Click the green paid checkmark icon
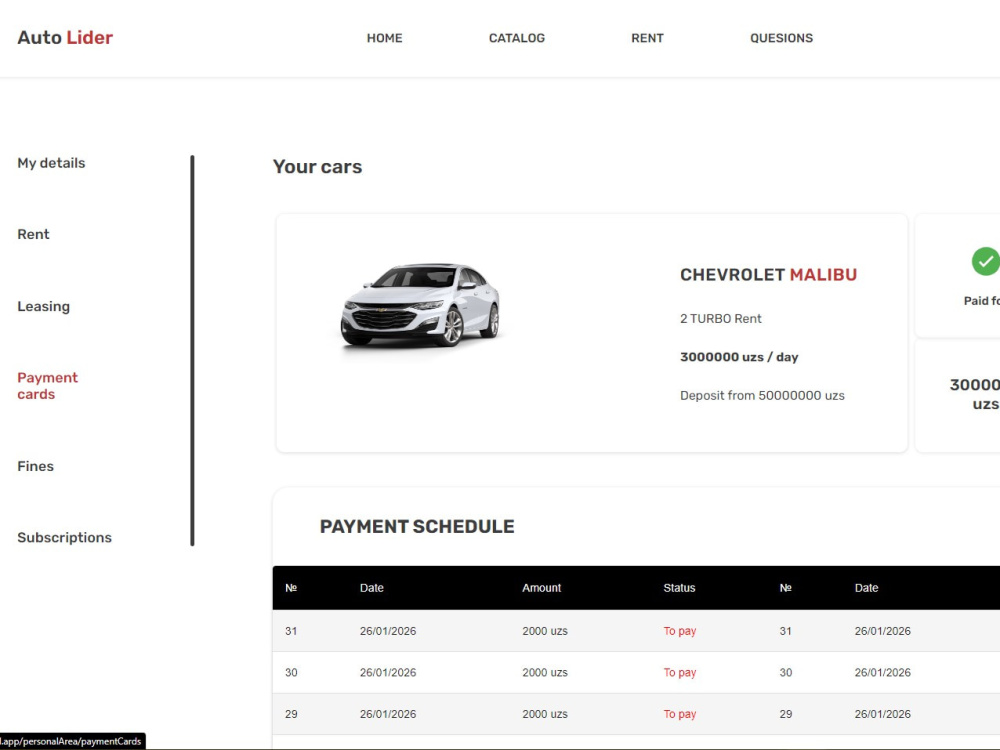 985,261
